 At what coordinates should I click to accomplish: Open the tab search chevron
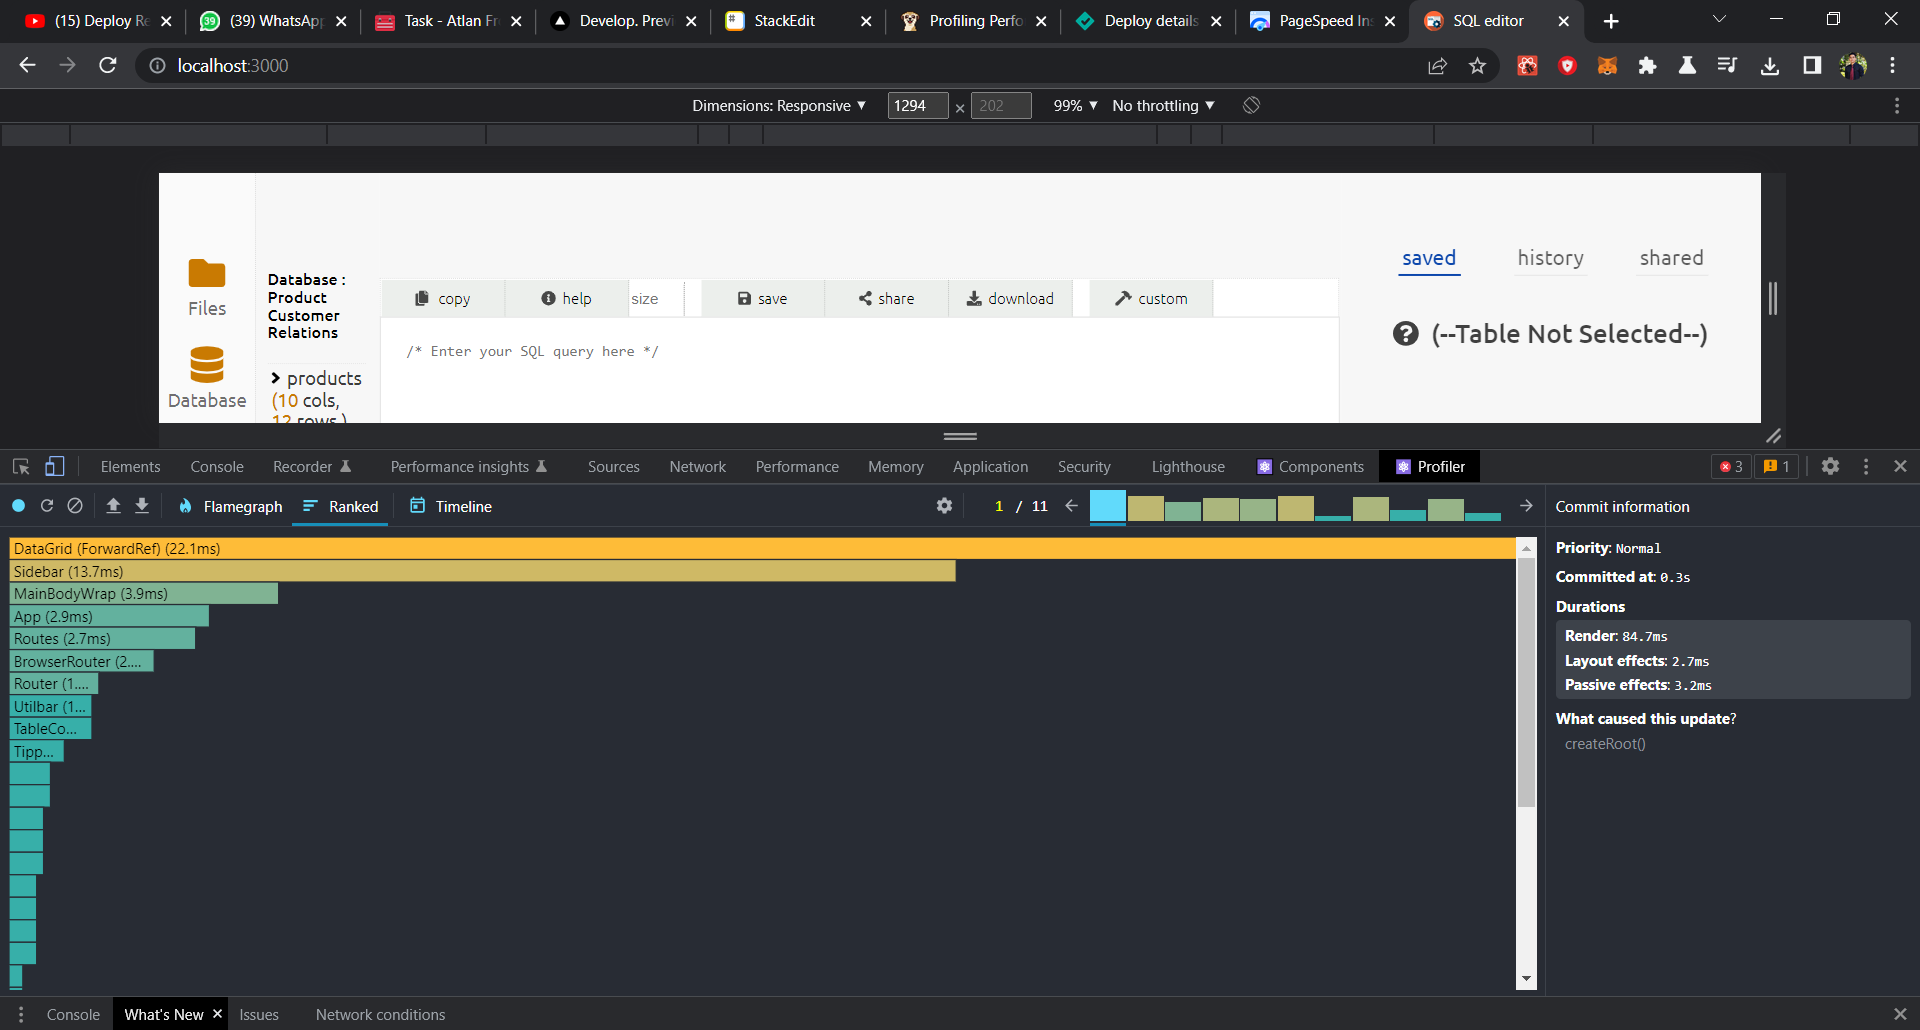[x=1719, y=19]
